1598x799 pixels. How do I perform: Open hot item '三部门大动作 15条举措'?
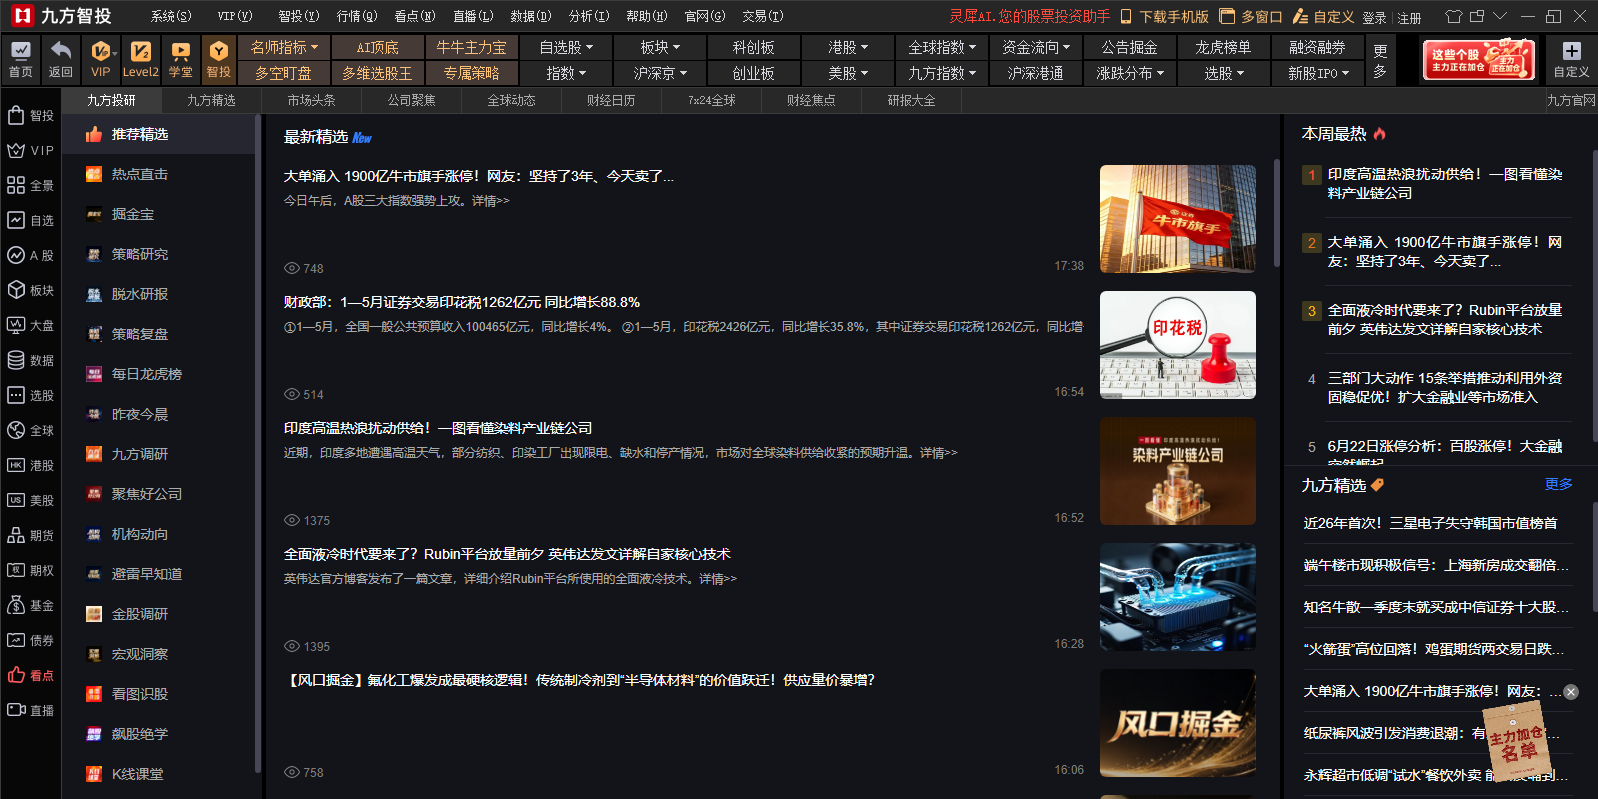[x=1445, y=388]
